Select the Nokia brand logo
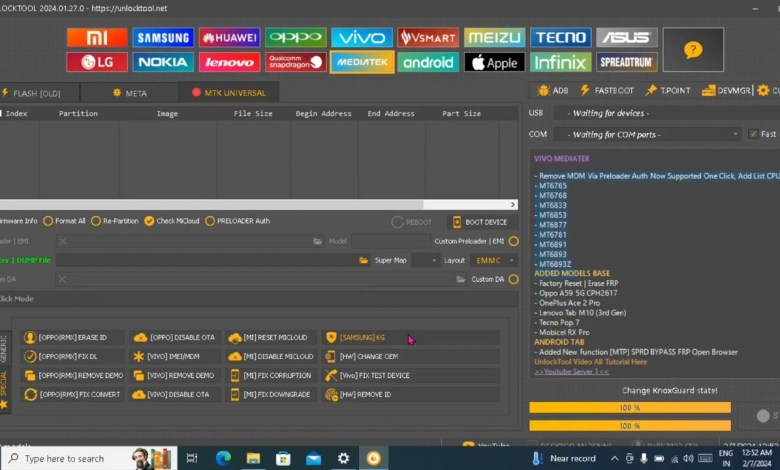The width and height of the screenshot is (780, 470). 163,62
